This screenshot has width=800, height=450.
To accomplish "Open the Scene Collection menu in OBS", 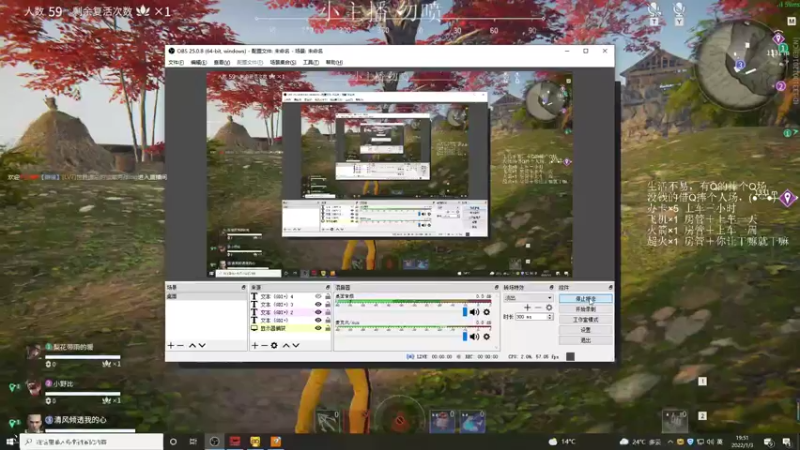I will 283,62.
